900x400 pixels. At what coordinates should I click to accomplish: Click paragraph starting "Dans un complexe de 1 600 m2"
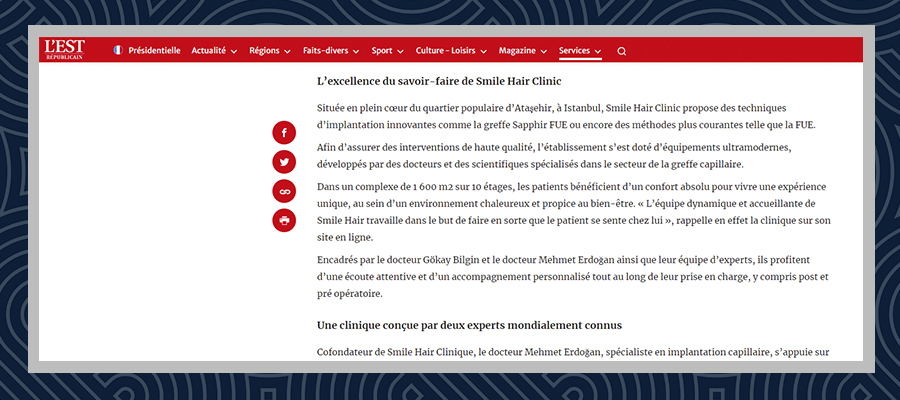tap(574, 212)
